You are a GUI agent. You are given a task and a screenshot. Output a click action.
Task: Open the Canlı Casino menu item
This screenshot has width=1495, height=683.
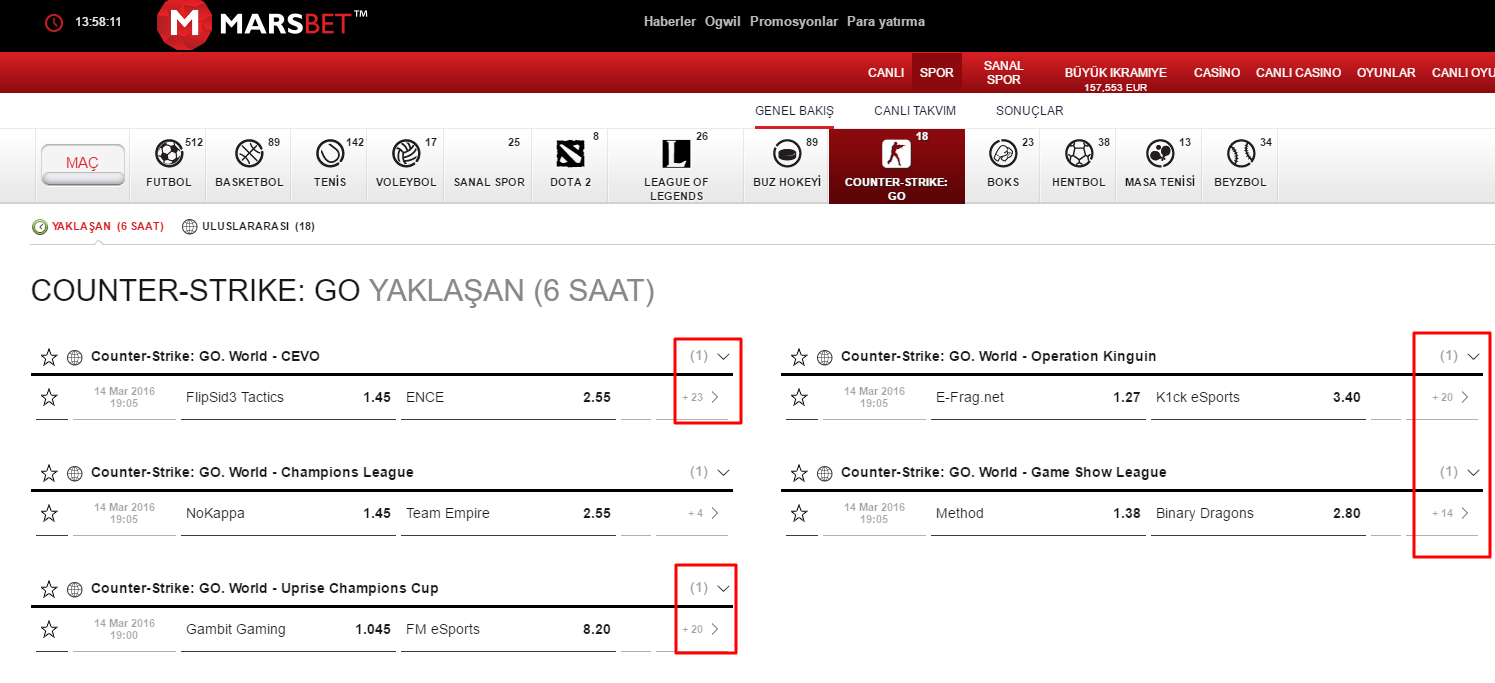(x=1298, y=73)
